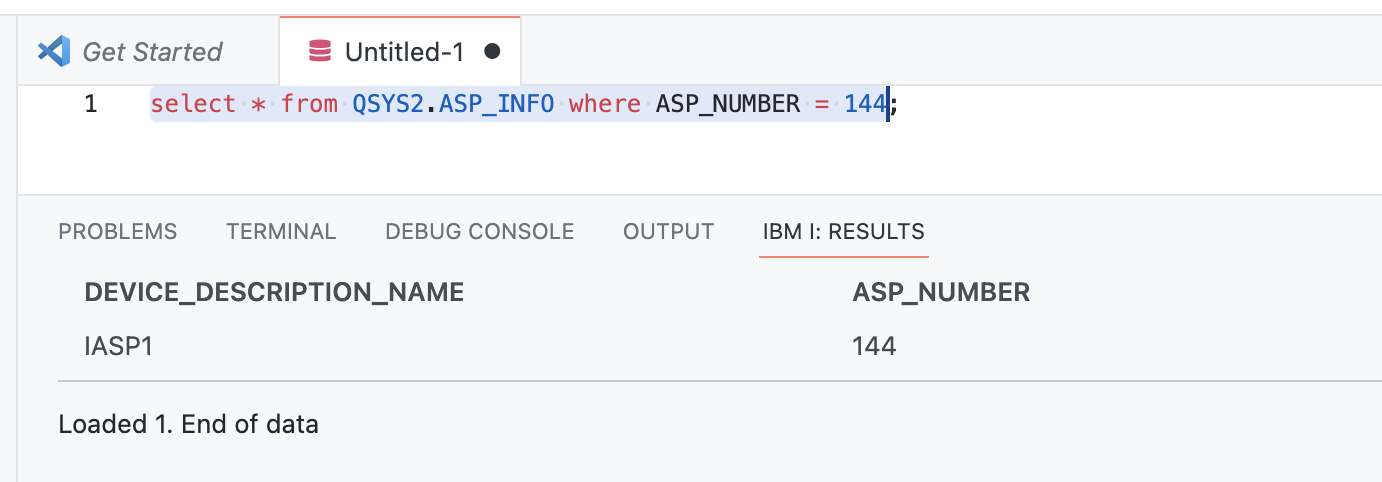Open the PROBLEMS panel tab
The image size is (1382, 482).
tap(118, 232)
